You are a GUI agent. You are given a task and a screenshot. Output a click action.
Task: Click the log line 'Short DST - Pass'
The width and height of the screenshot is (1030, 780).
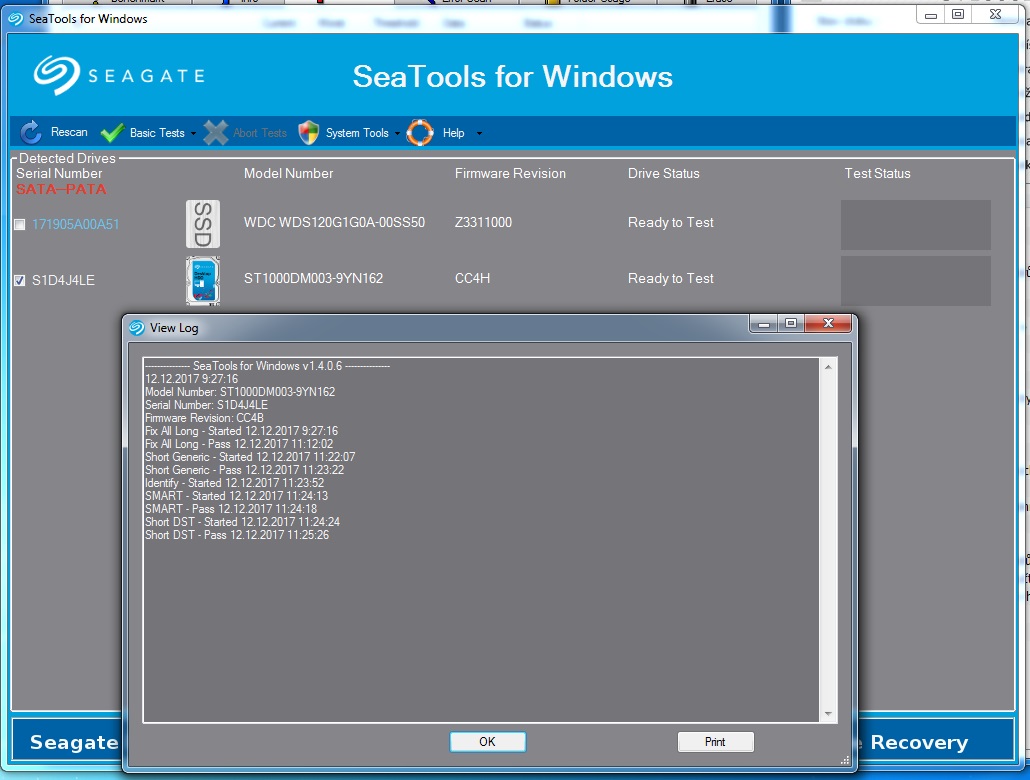[x=237, y=535]
